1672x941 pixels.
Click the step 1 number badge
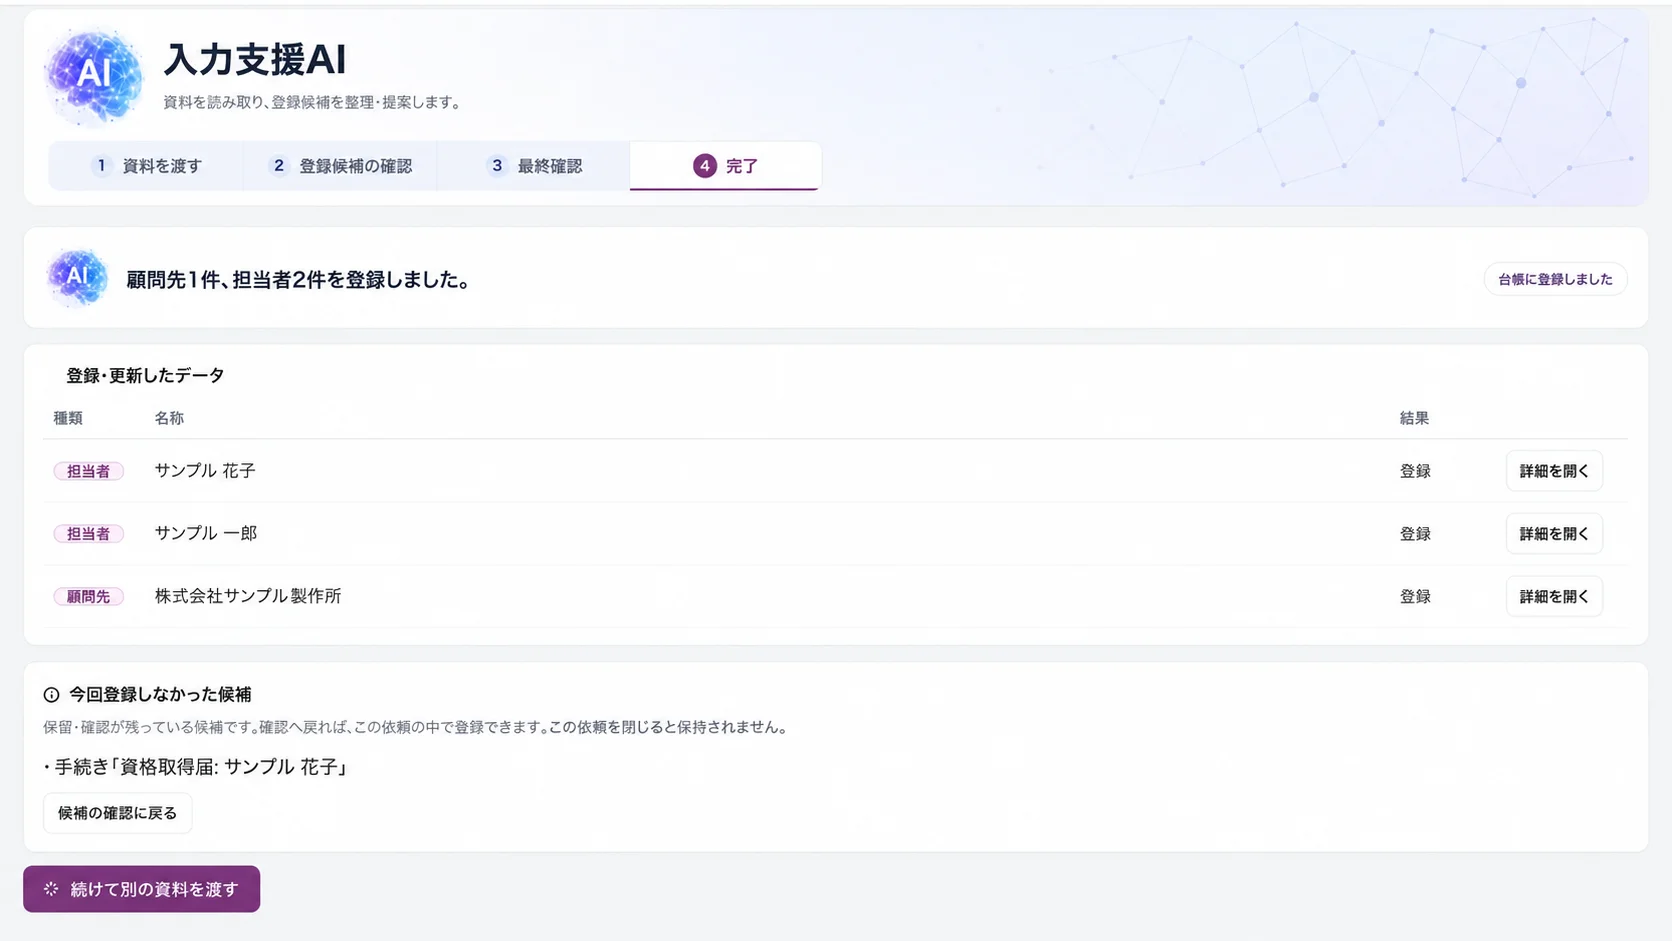click(x=101, y=166)
